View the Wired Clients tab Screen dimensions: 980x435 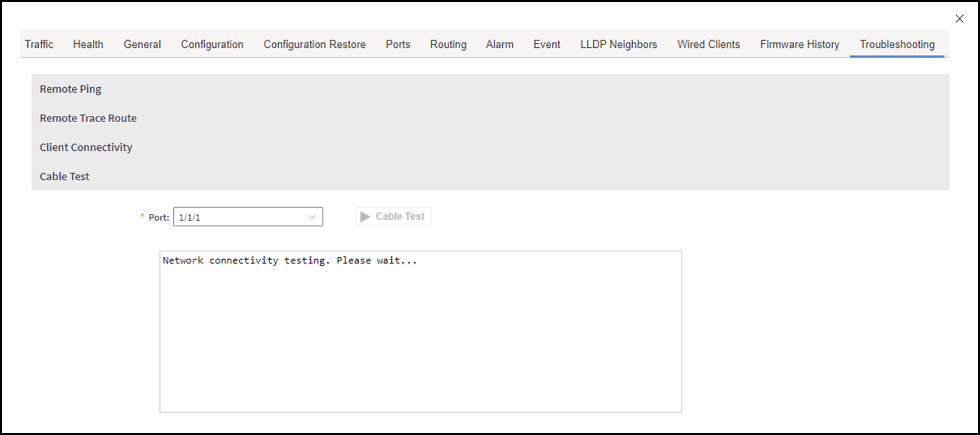point(709,44)
